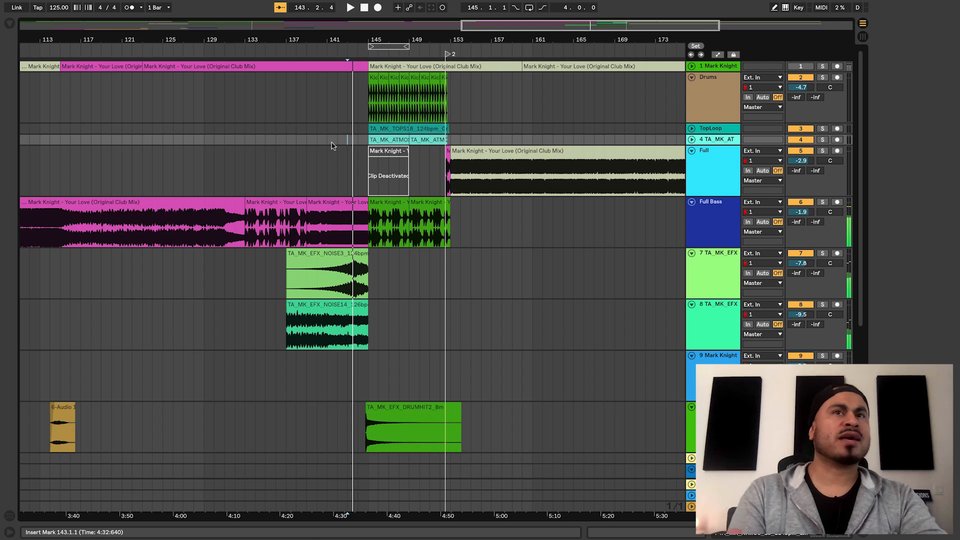Image resolution: width=960 pixels, height=540 pixels.
Task: Open Drums Ext. In input dropdown
Action: coord(762,78)
